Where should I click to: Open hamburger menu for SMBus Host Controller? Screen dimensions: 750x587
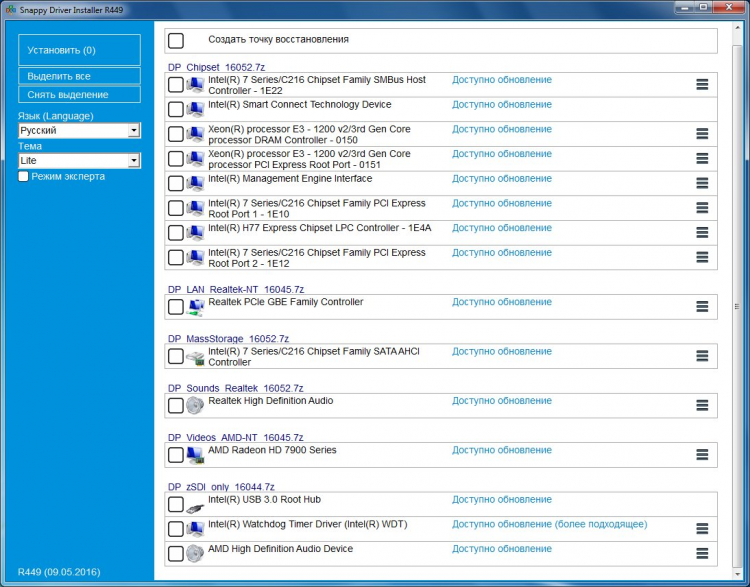[702, 85]
